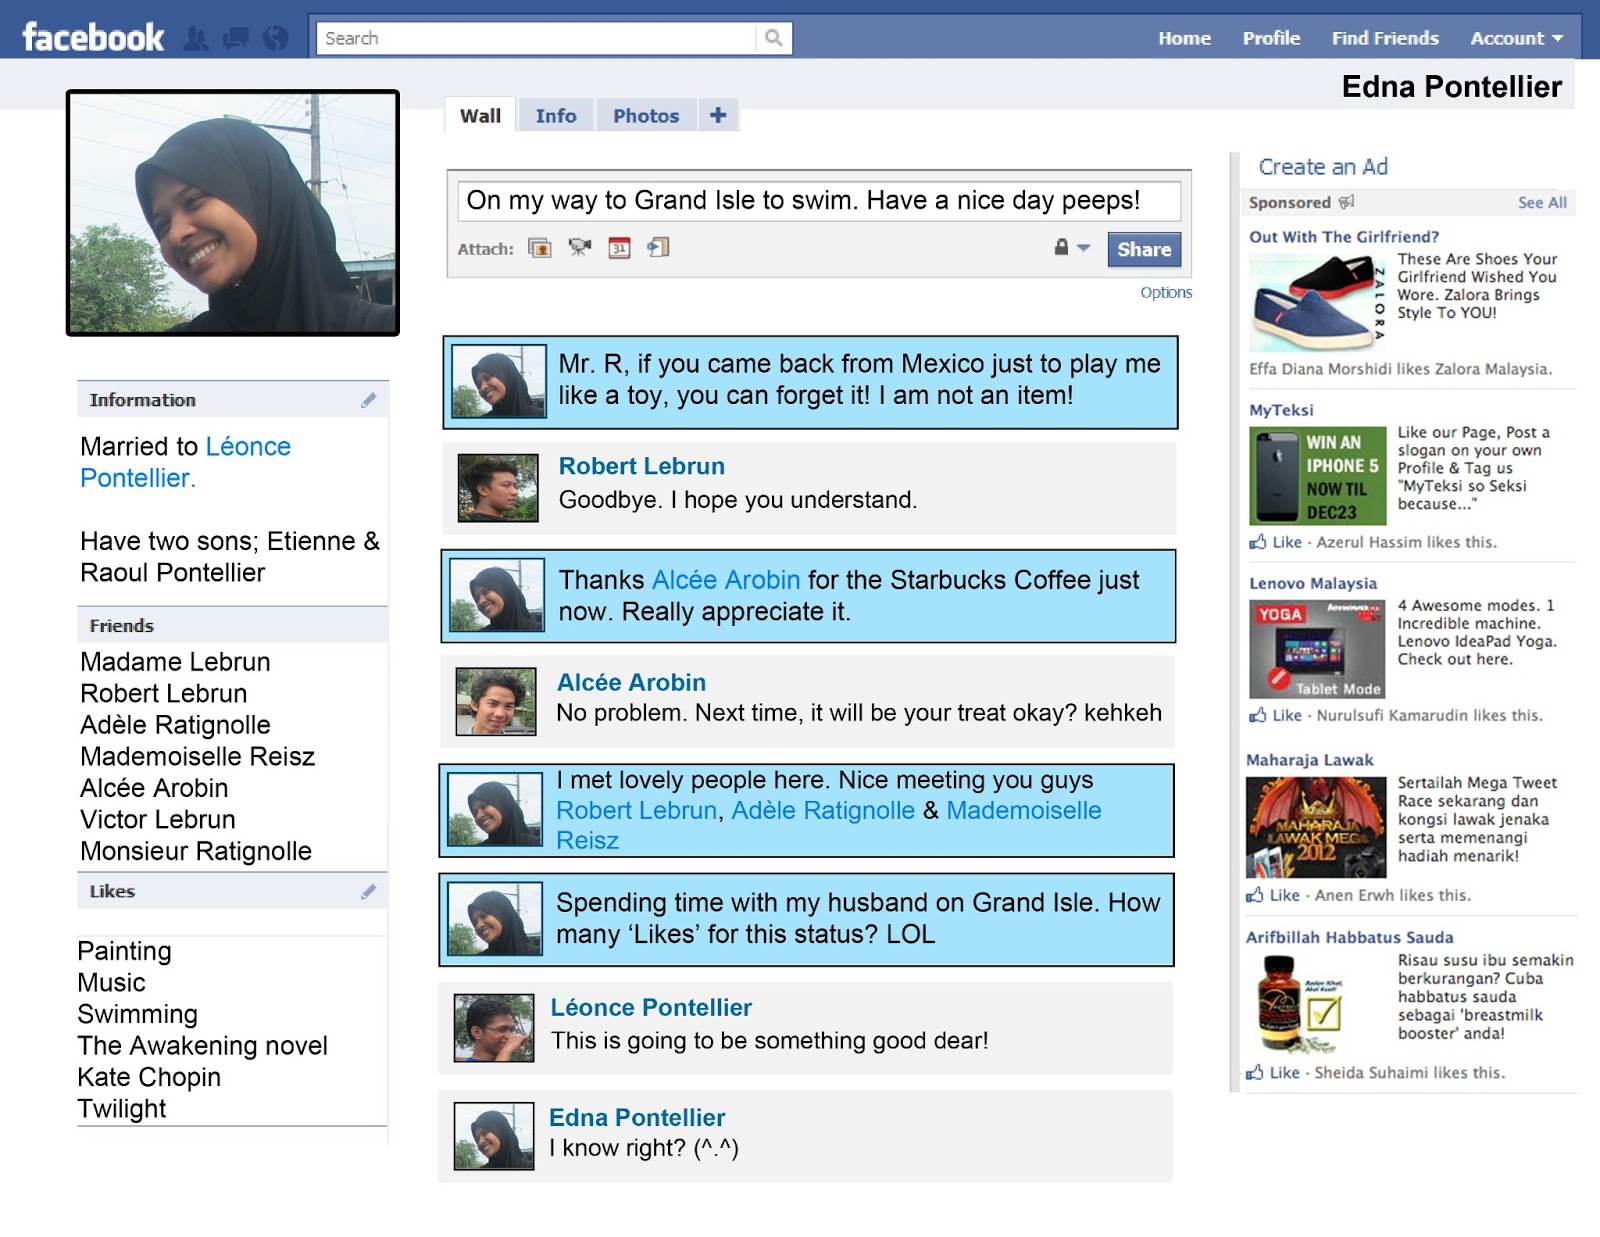
Task: Click the Sponsored megaphone icon
Action: tap(1347, 202)
